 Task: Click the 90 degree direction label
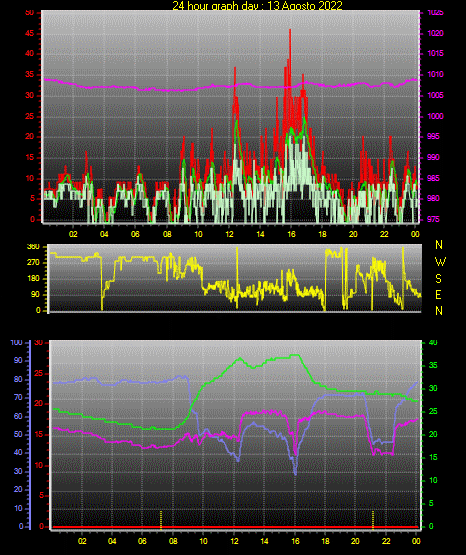(x=35, y=294)
